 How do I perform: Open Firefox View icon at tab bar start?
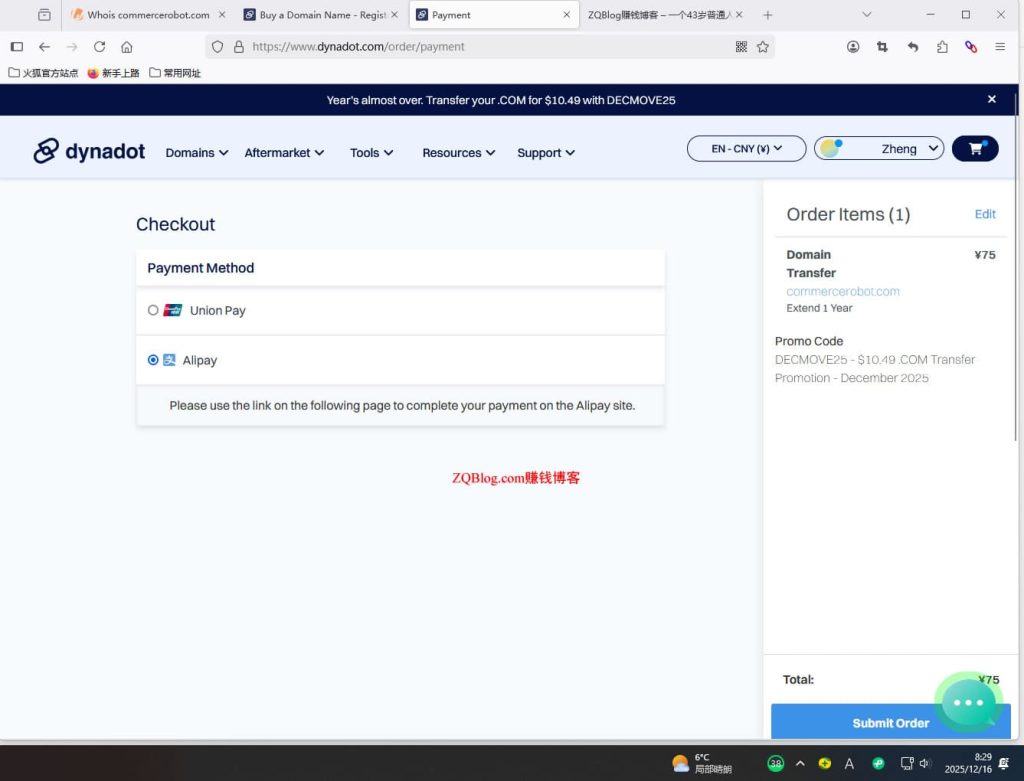click(44, 14)
